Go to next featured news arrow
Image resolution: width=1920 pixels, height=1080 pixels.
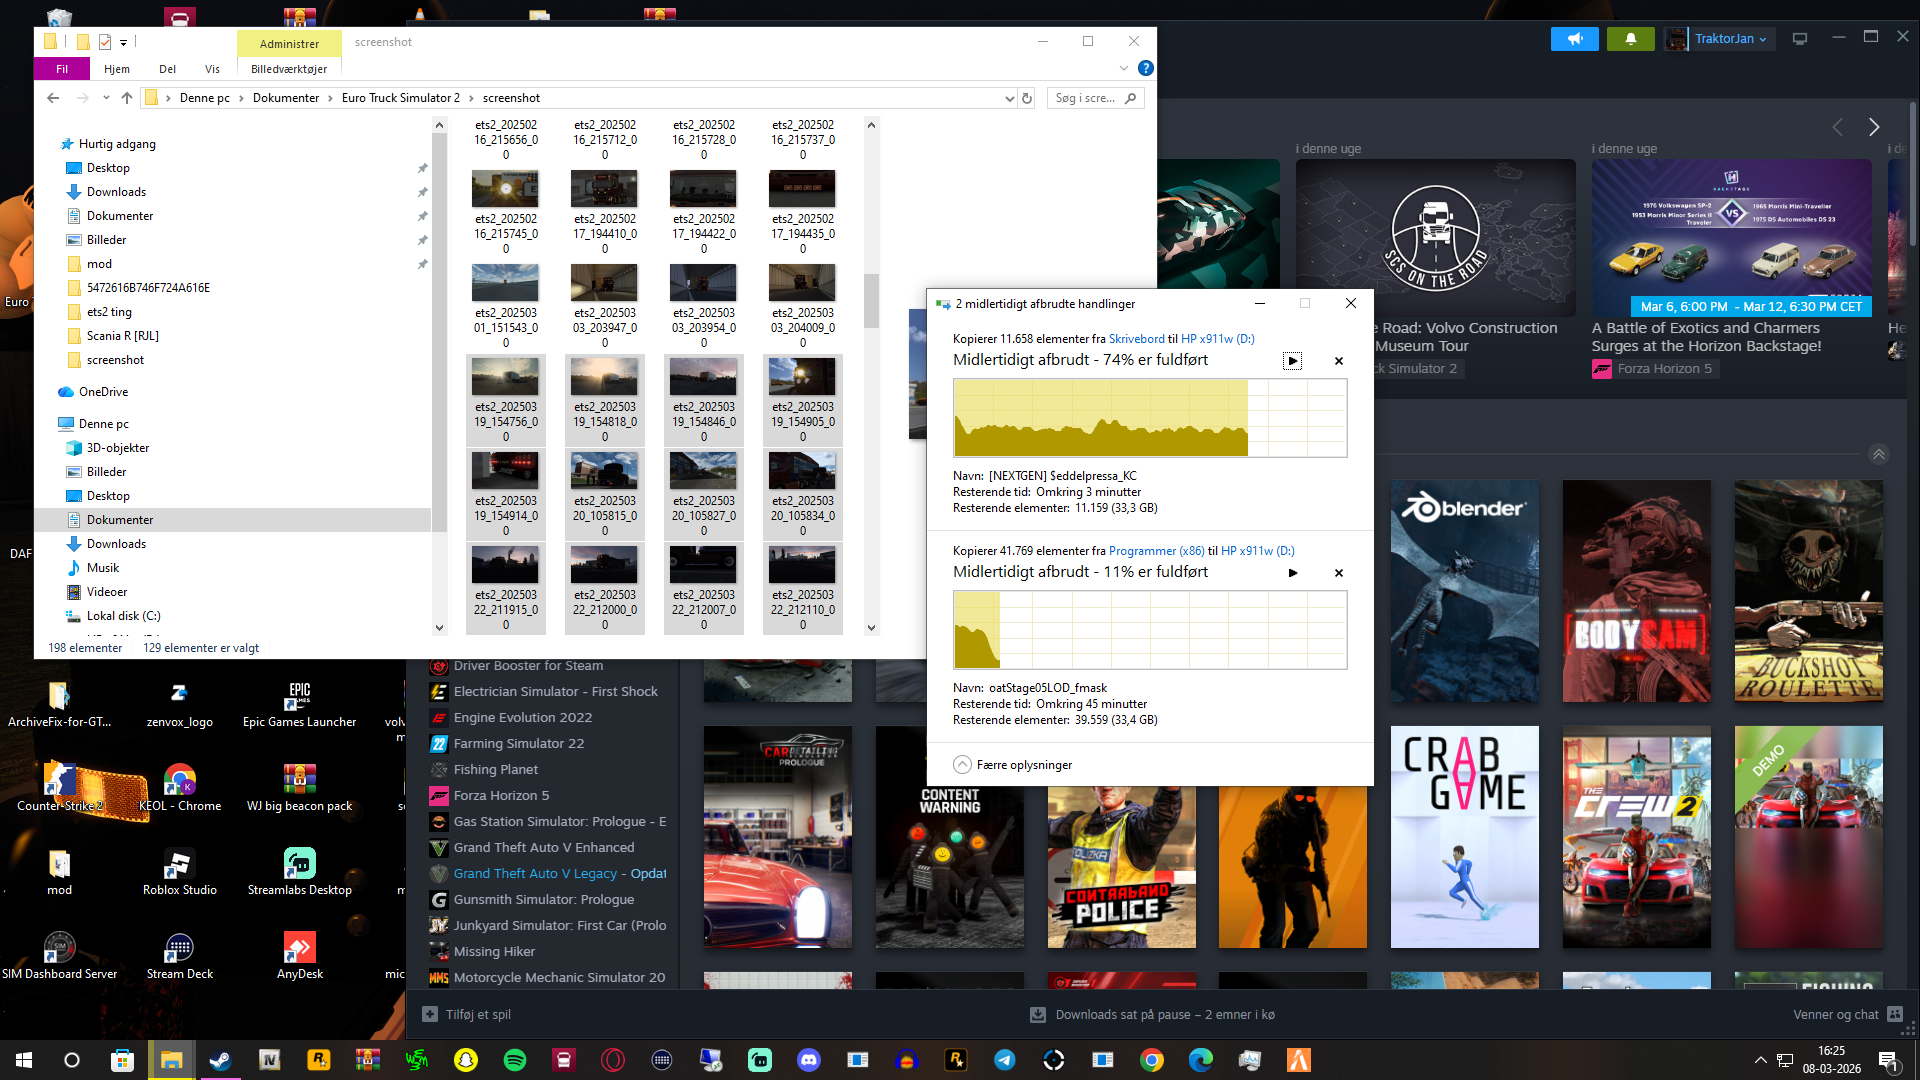[x=1874, y=127]
